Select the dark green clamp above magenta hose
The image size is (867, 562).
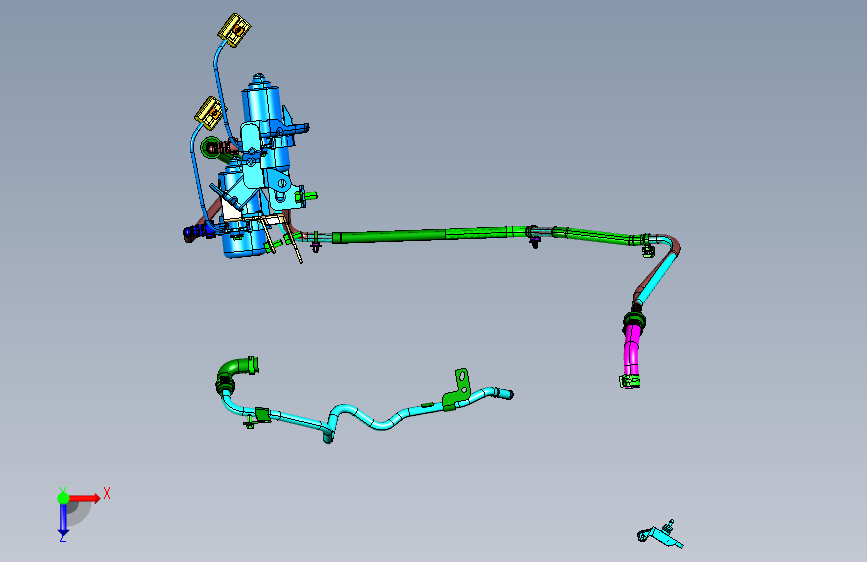coord(635,319)
